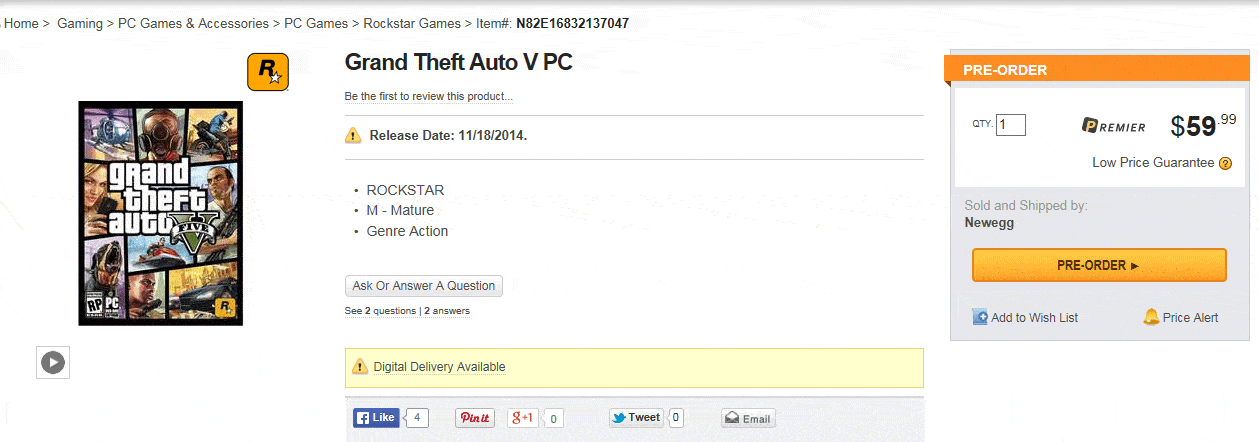Click the Low Price Guarantee help icon
This screenshot has width=1259, height=442.
click(x=1225, y=163)
